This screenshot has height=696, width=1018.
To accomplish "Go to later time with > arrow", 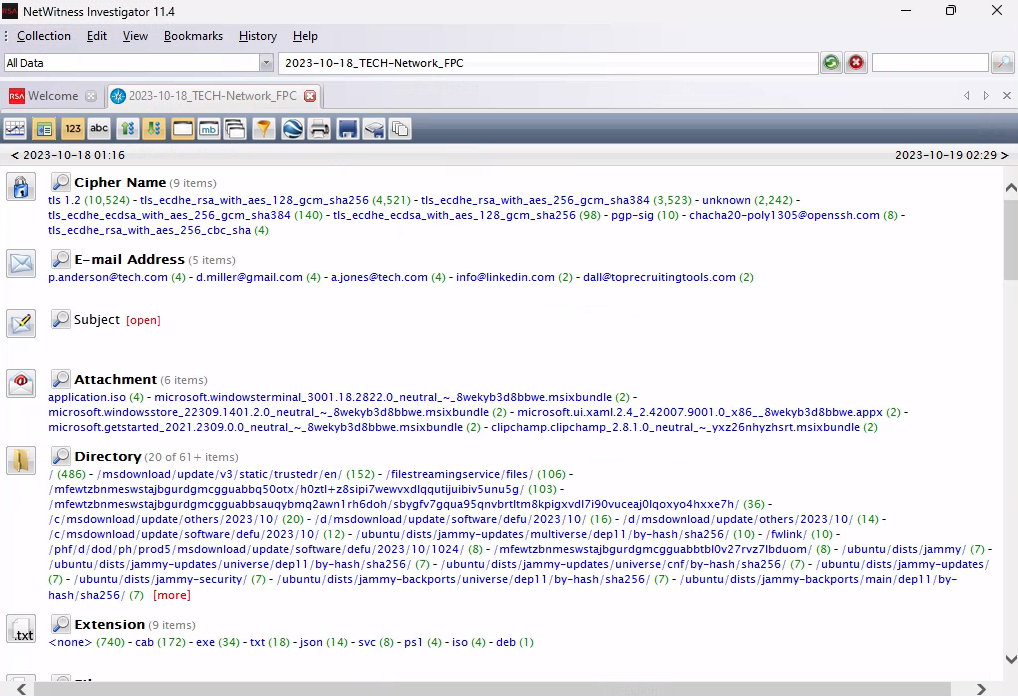I will click(x=1004, y=155).
